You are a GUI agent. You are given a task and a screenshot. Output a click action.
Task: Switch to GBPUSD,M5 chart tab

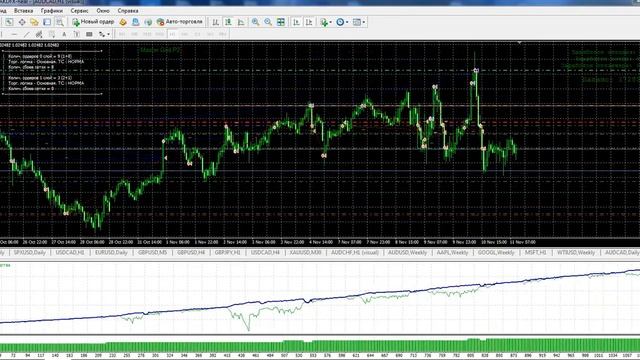[x=152, y=253]
